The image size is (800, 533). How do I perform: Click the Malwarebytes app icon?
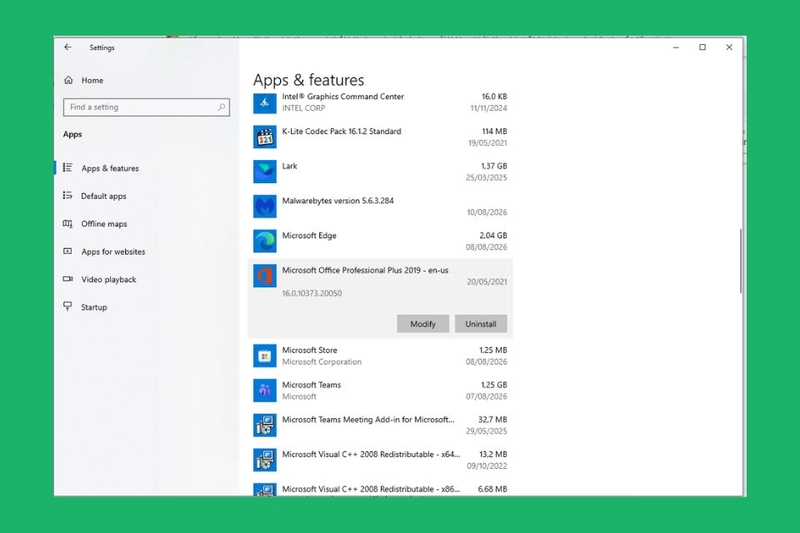265,207
